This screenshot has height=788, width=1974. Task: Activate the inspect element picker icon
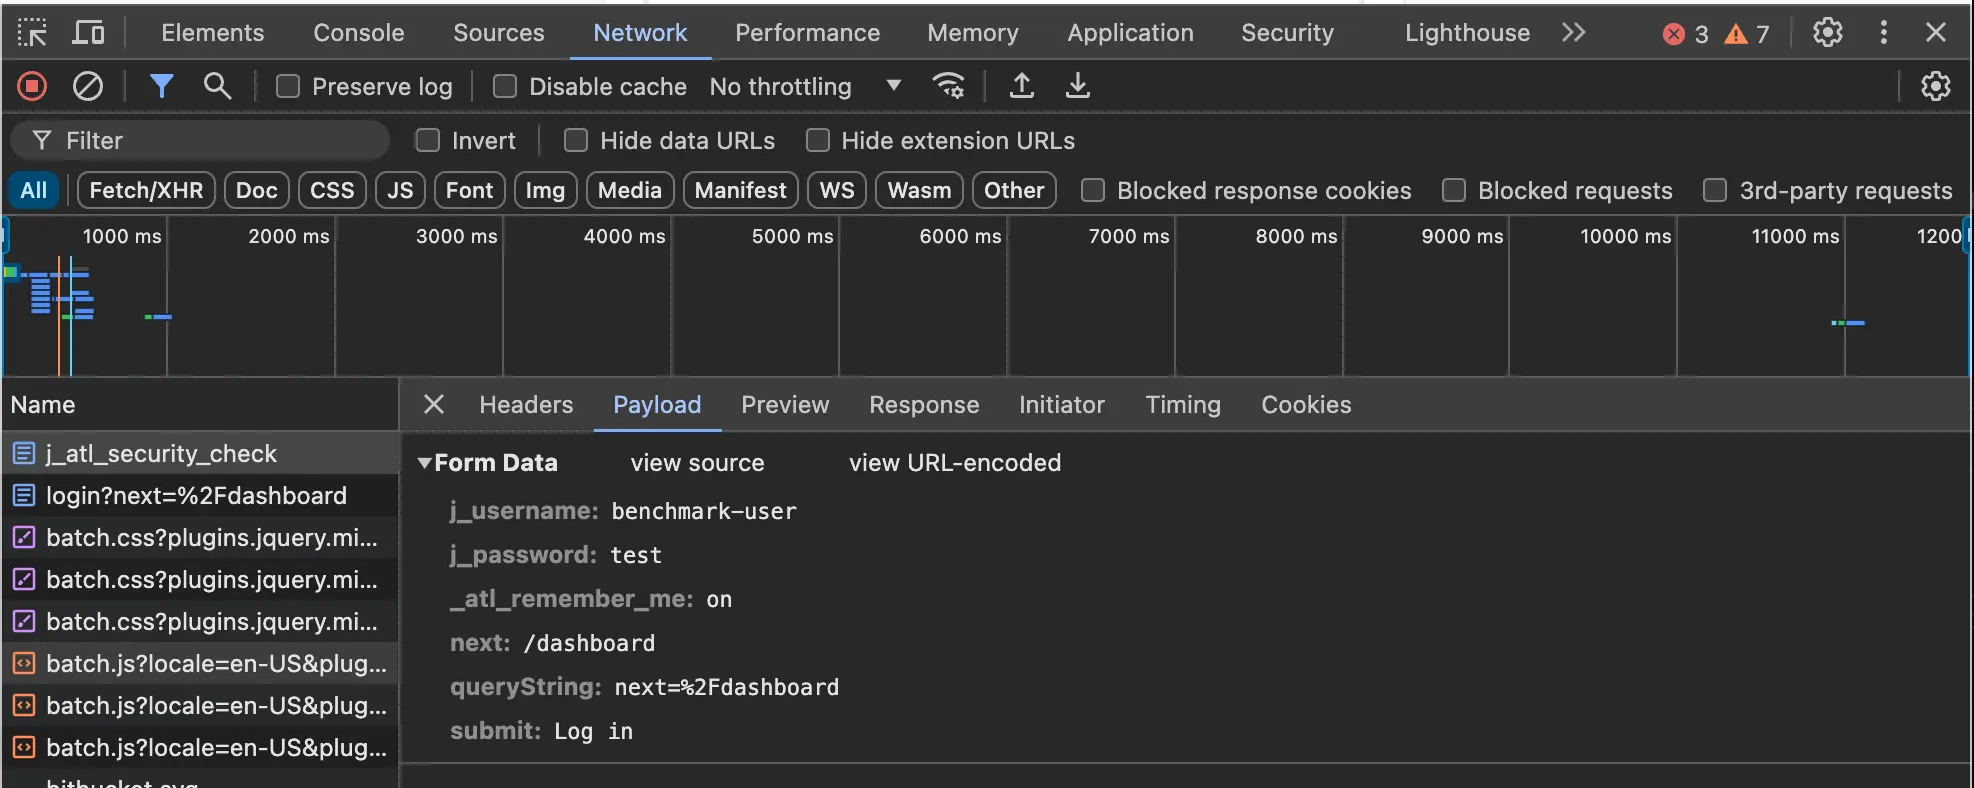(x=32, y=33)
